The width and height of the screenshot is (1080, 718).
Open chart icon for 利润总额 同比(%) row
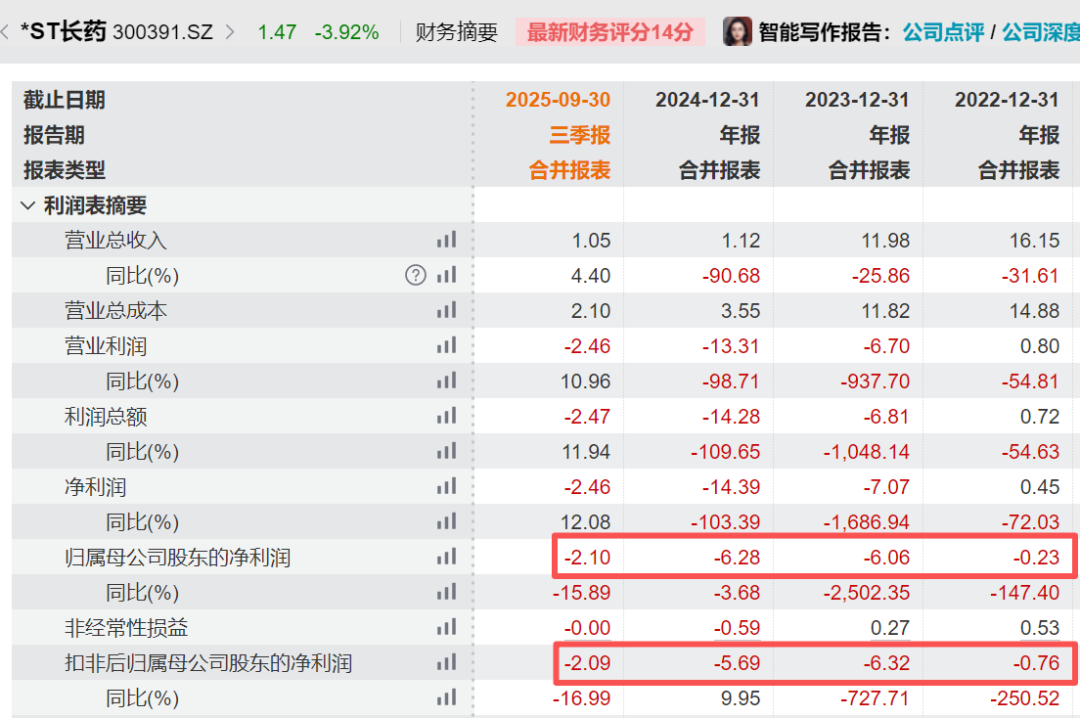(446, 451)
